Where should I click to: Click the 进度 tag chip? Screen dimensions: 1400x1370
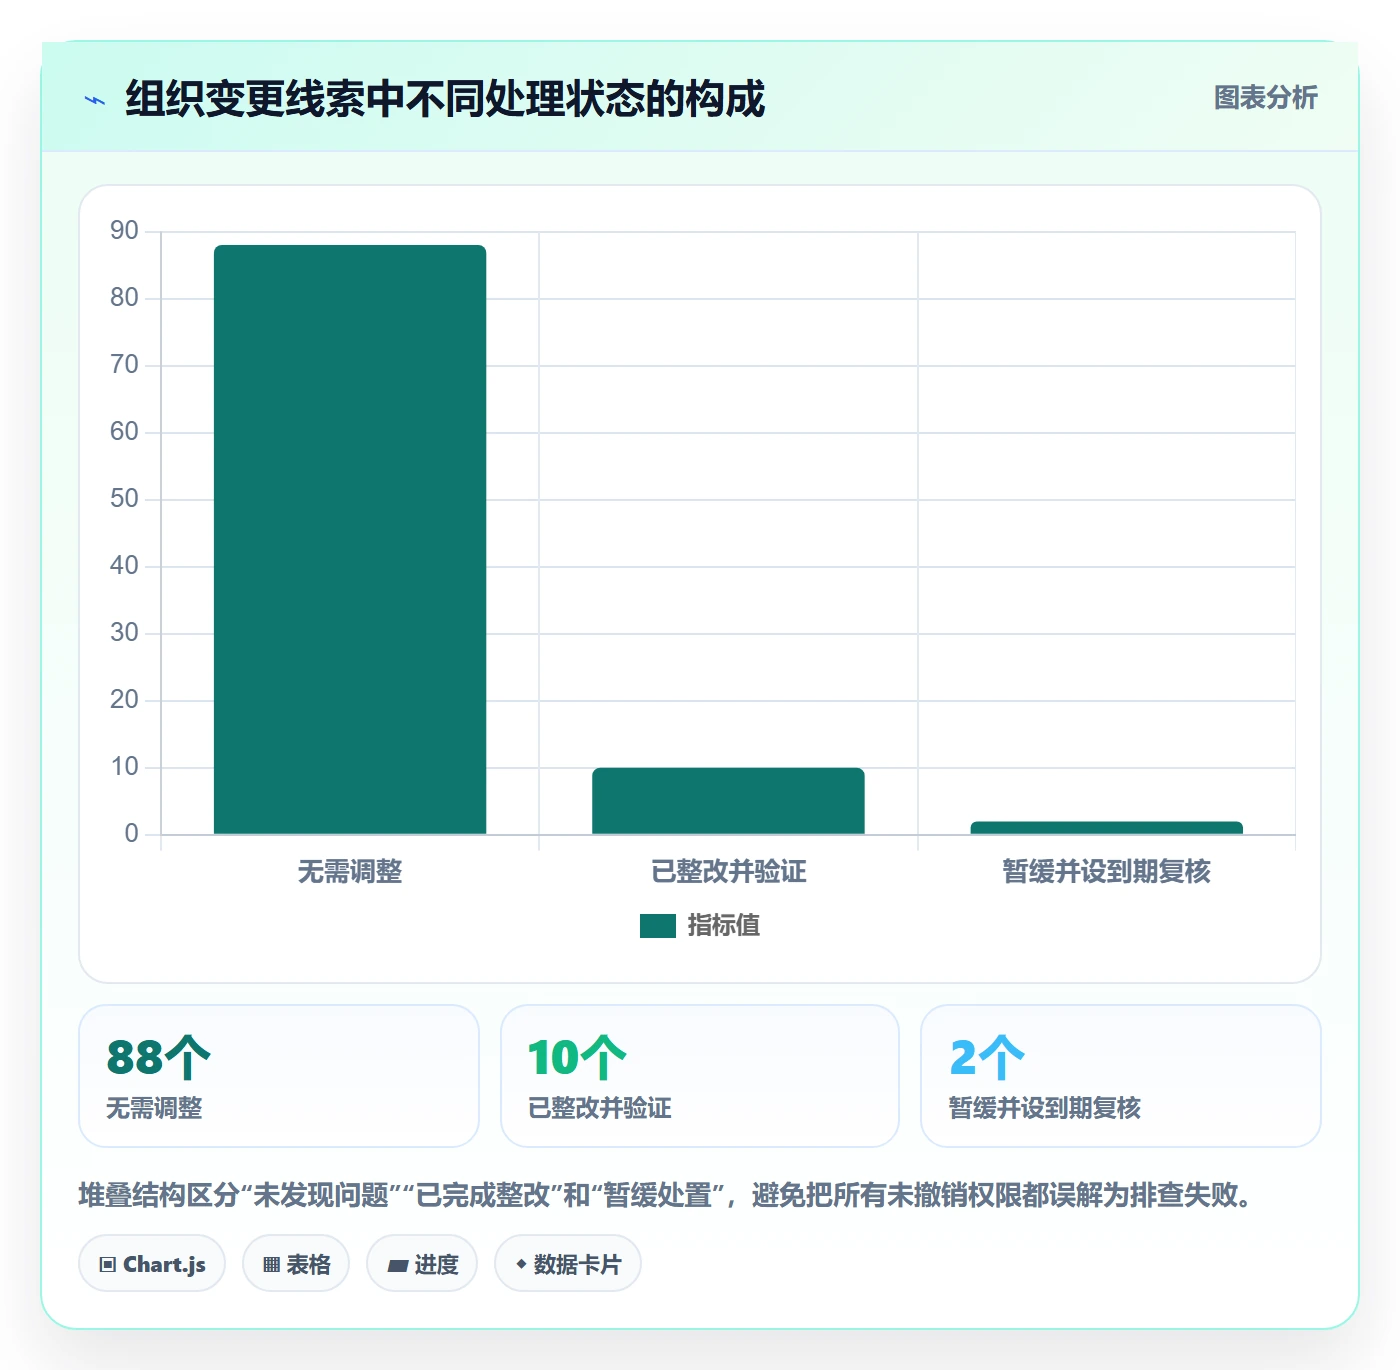tap(422, 1264)
